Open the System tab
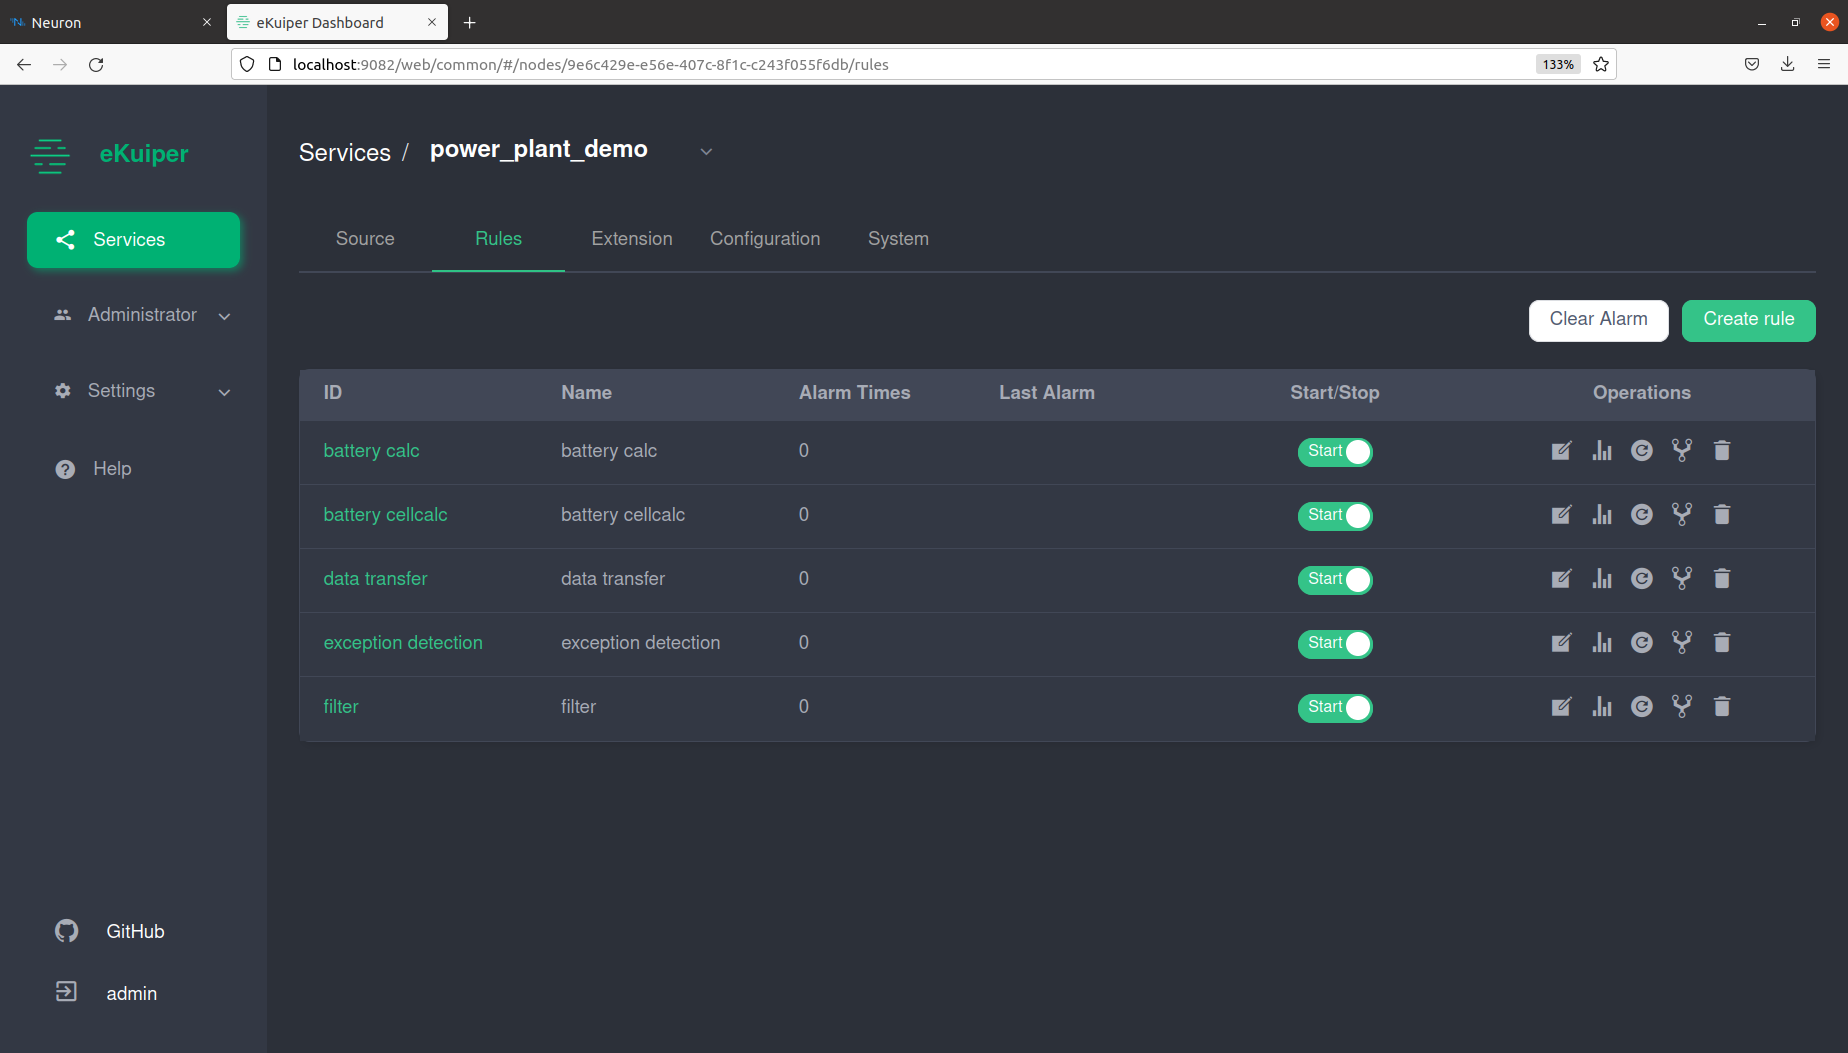Viewport: 1848px width, 1053px height. [x=898, y=239]
